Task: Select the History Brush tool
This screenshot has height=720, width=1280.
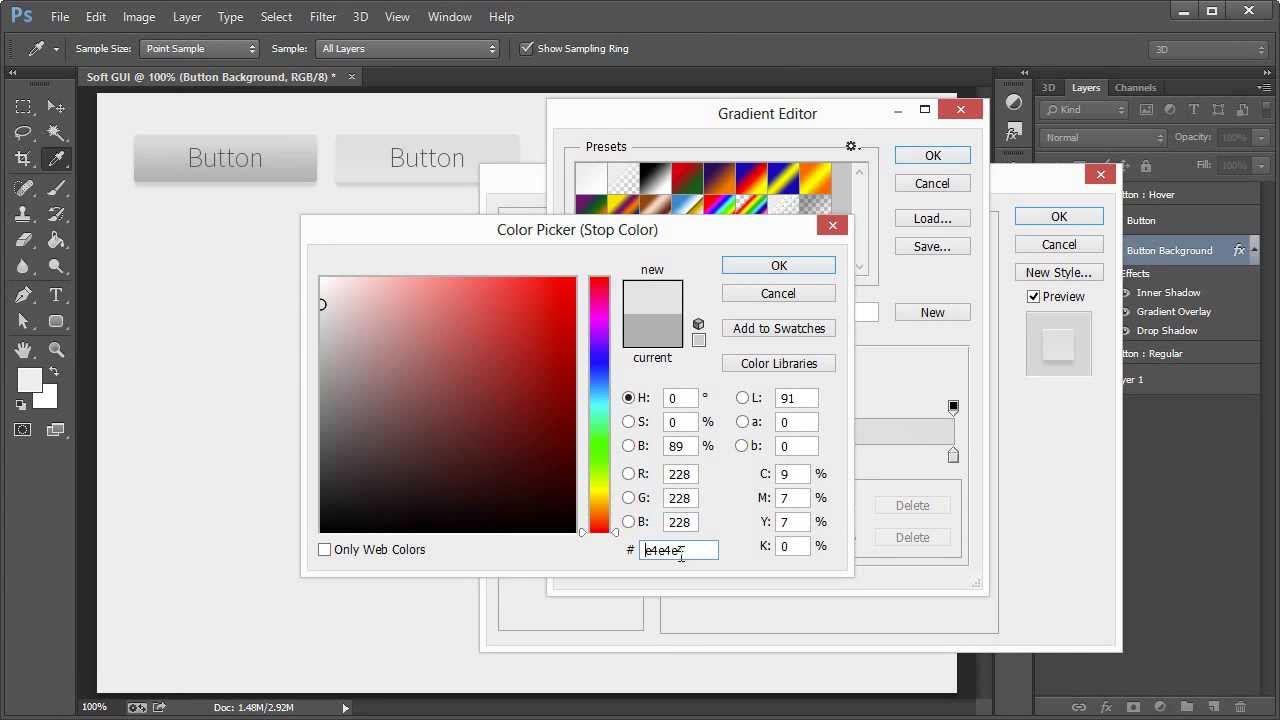Action: point(56,214)
